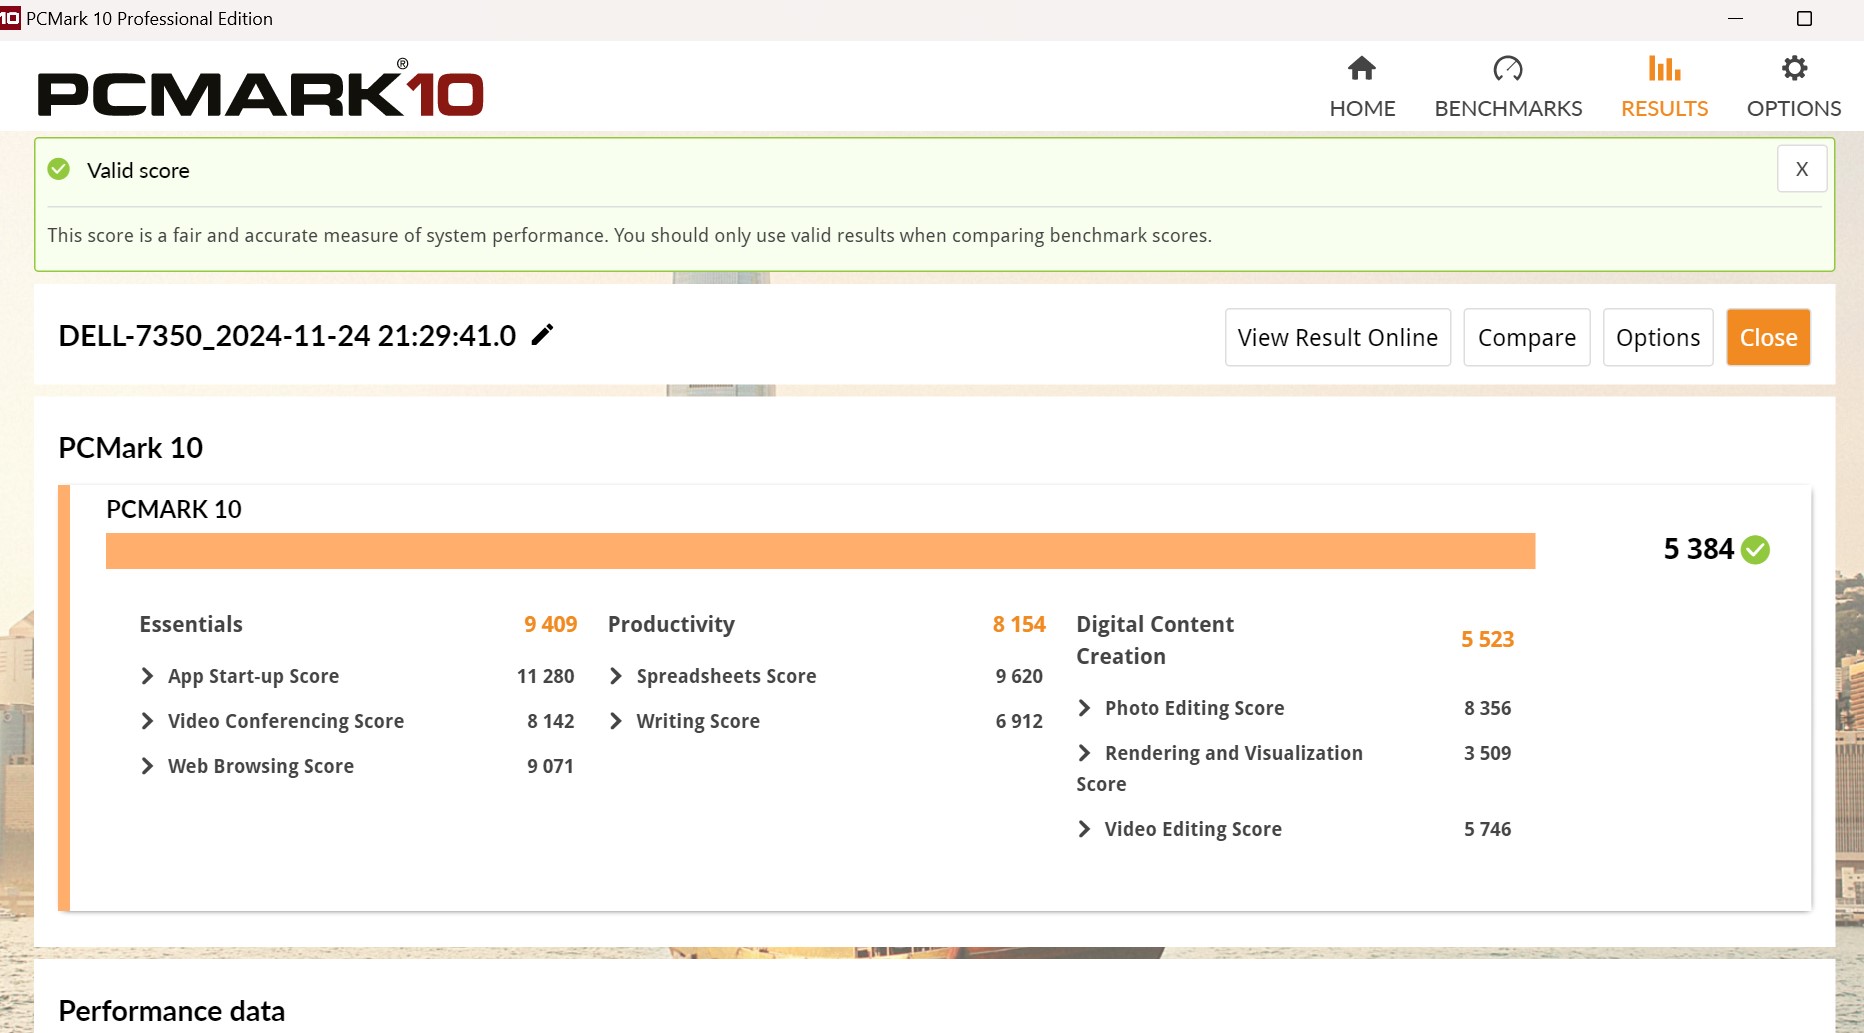This screenshot has width=1864, height=1033.
Task: Click the orange PCMARK 10 score bar
Action: (x=820, y=551)
